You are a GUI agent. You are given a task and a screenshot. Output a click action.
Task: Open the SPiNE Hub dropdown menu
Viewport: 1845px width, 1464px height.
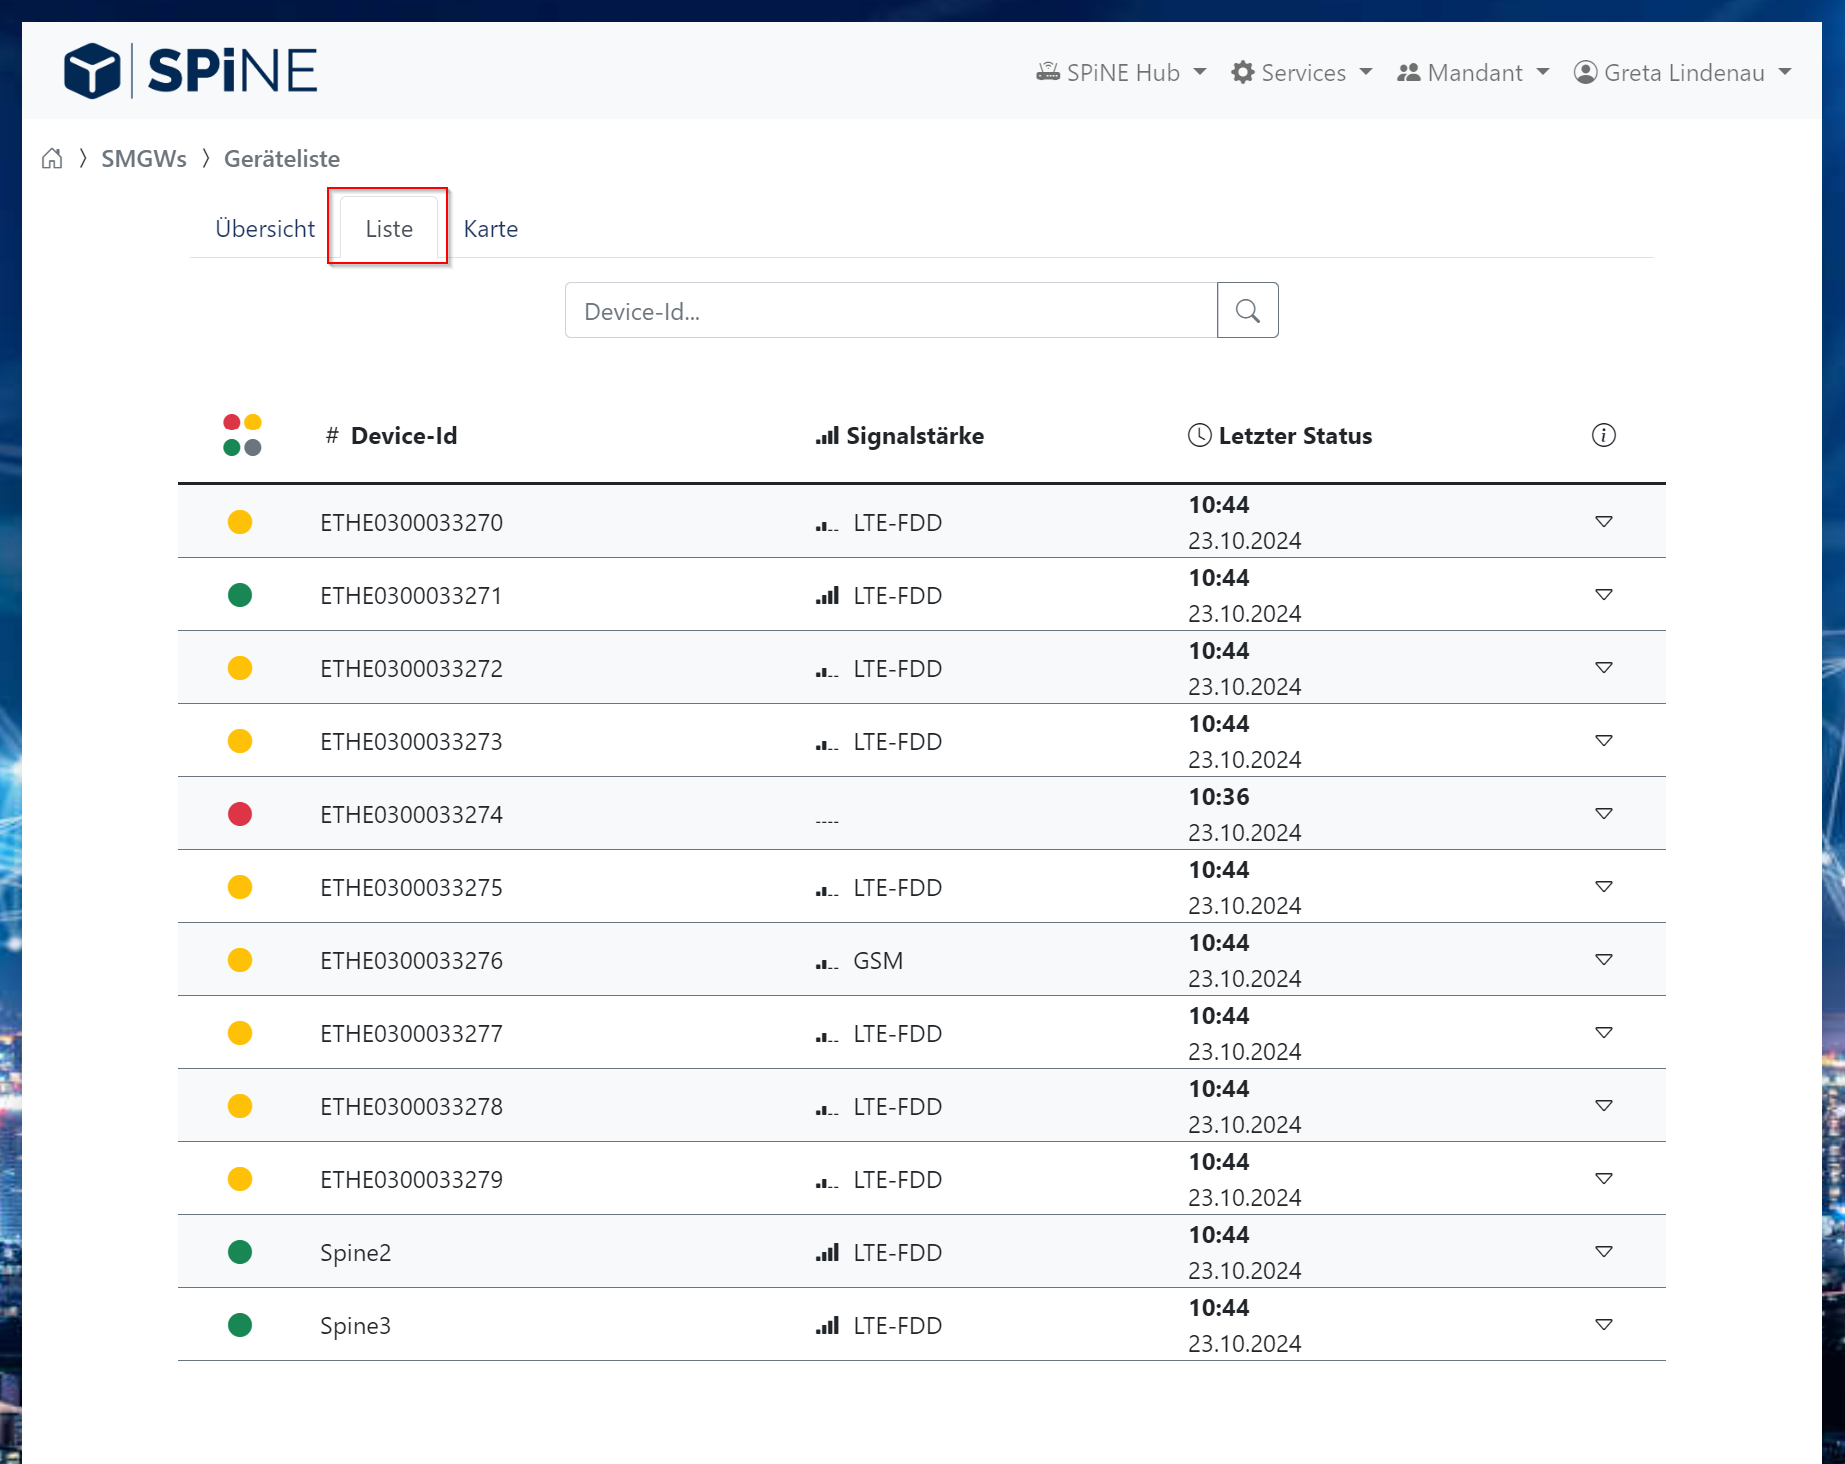(x=1121, y=73)
